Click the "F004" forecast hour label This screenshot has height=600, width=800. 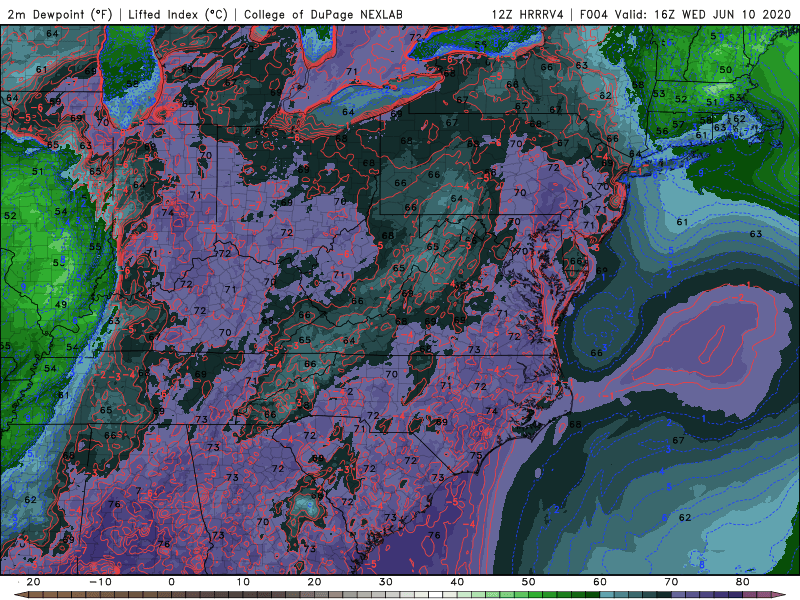pyautogui.click(x=594, y=14)
